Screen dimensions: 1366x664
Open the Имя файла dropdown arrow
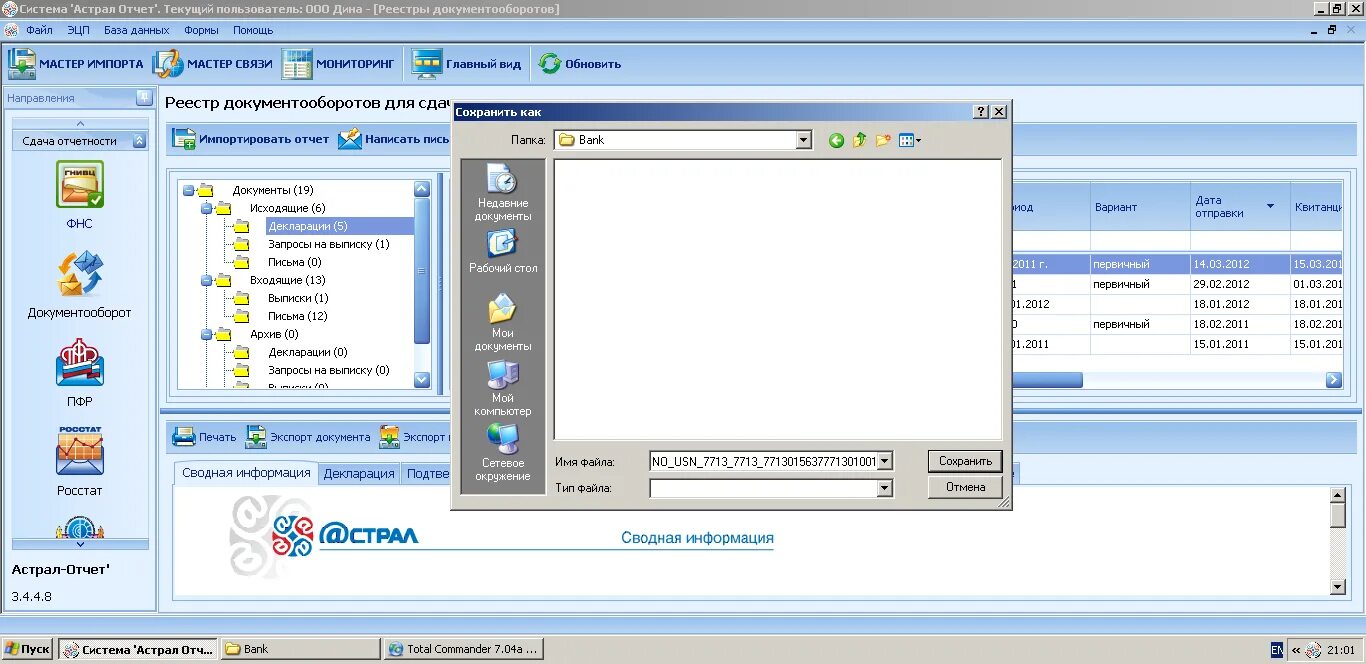[x=884, y=461]
